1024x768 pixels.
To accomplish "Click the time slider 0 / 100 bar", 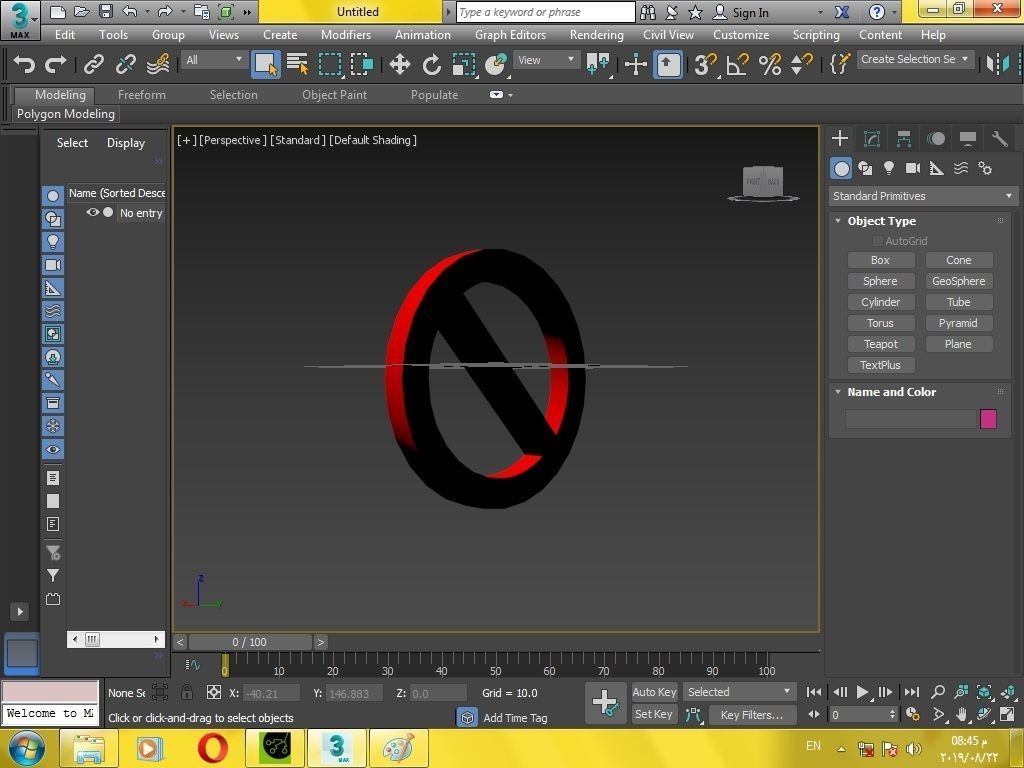I will [x=249, y=642].
